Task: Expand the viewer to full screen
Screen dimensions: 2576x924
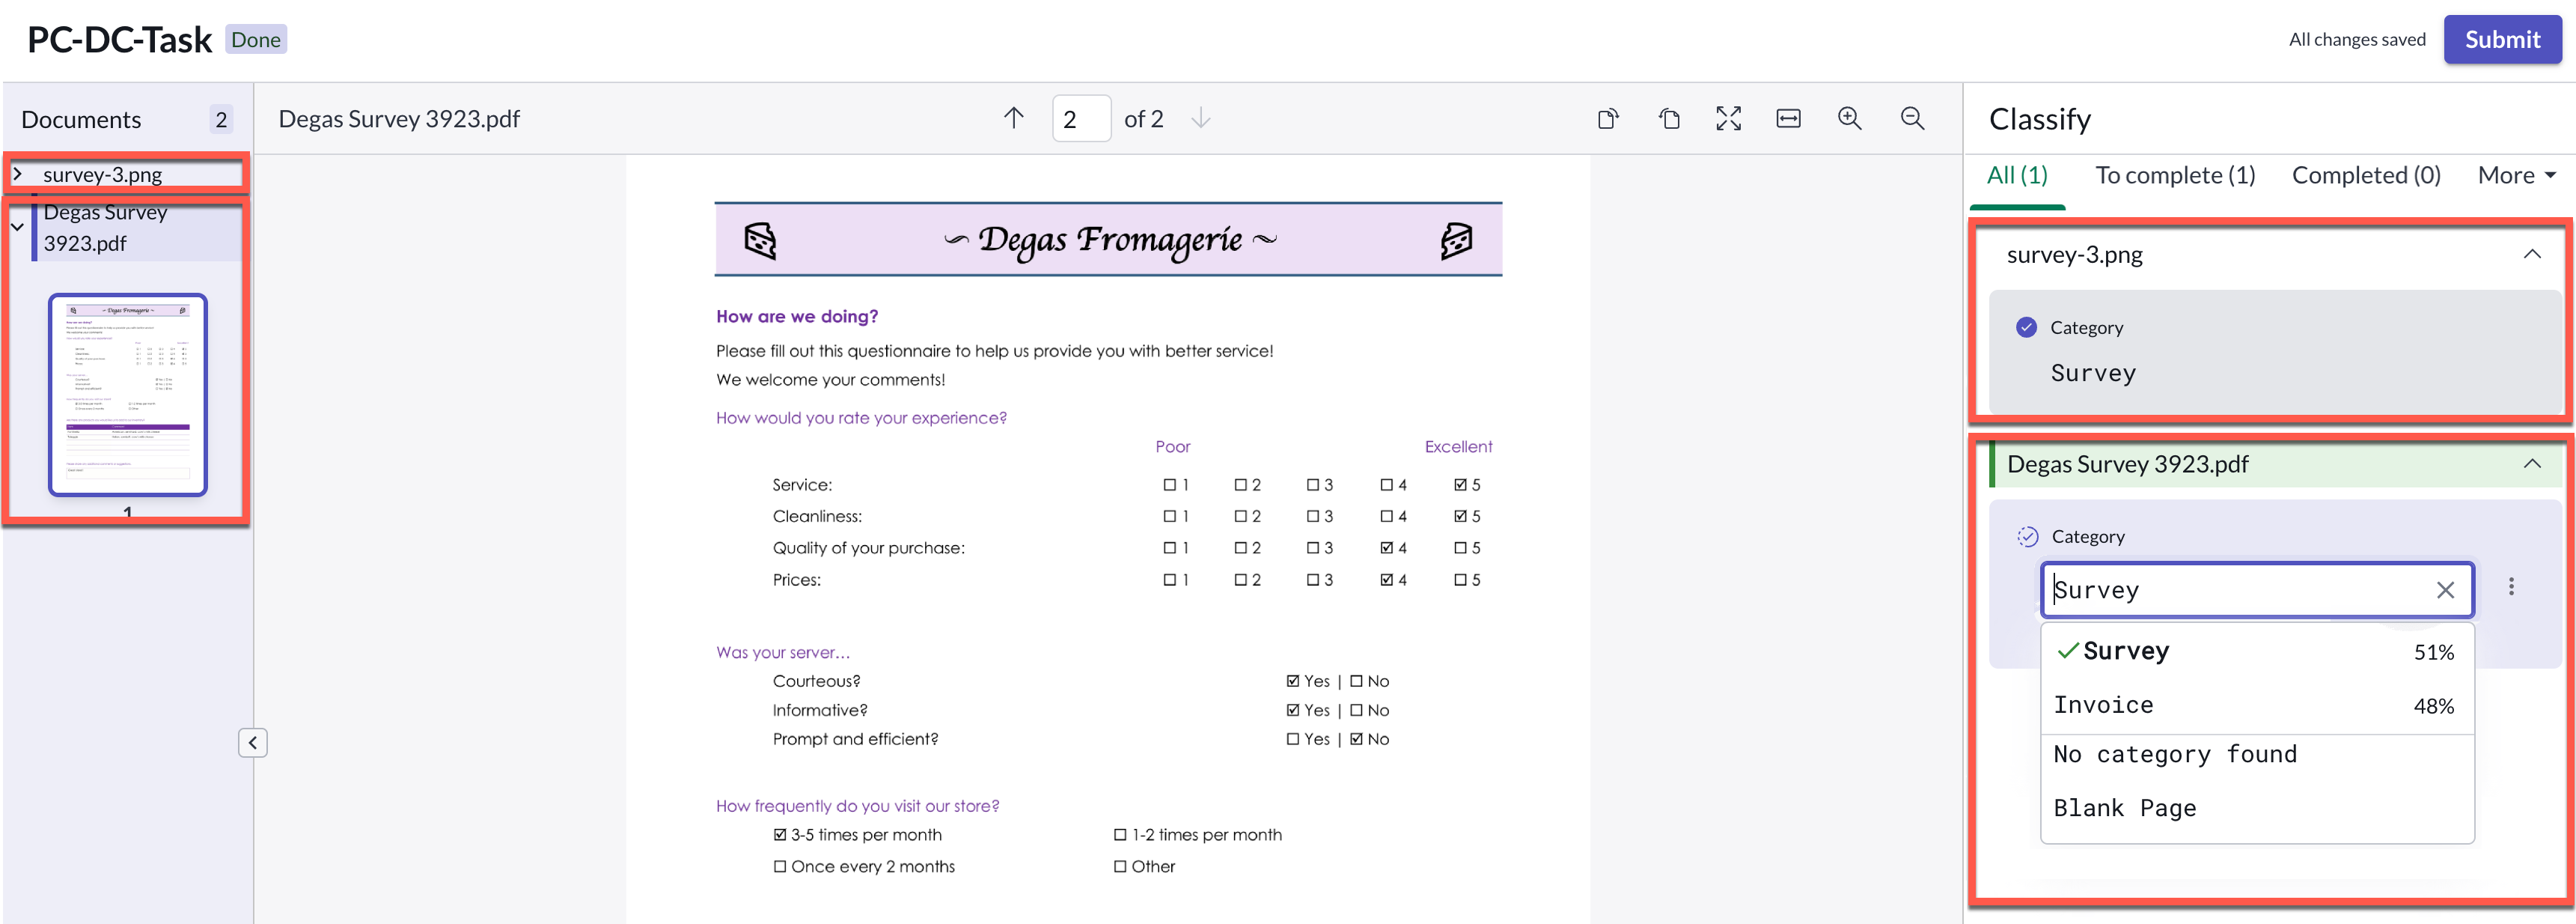Action: pos(1728,119)
